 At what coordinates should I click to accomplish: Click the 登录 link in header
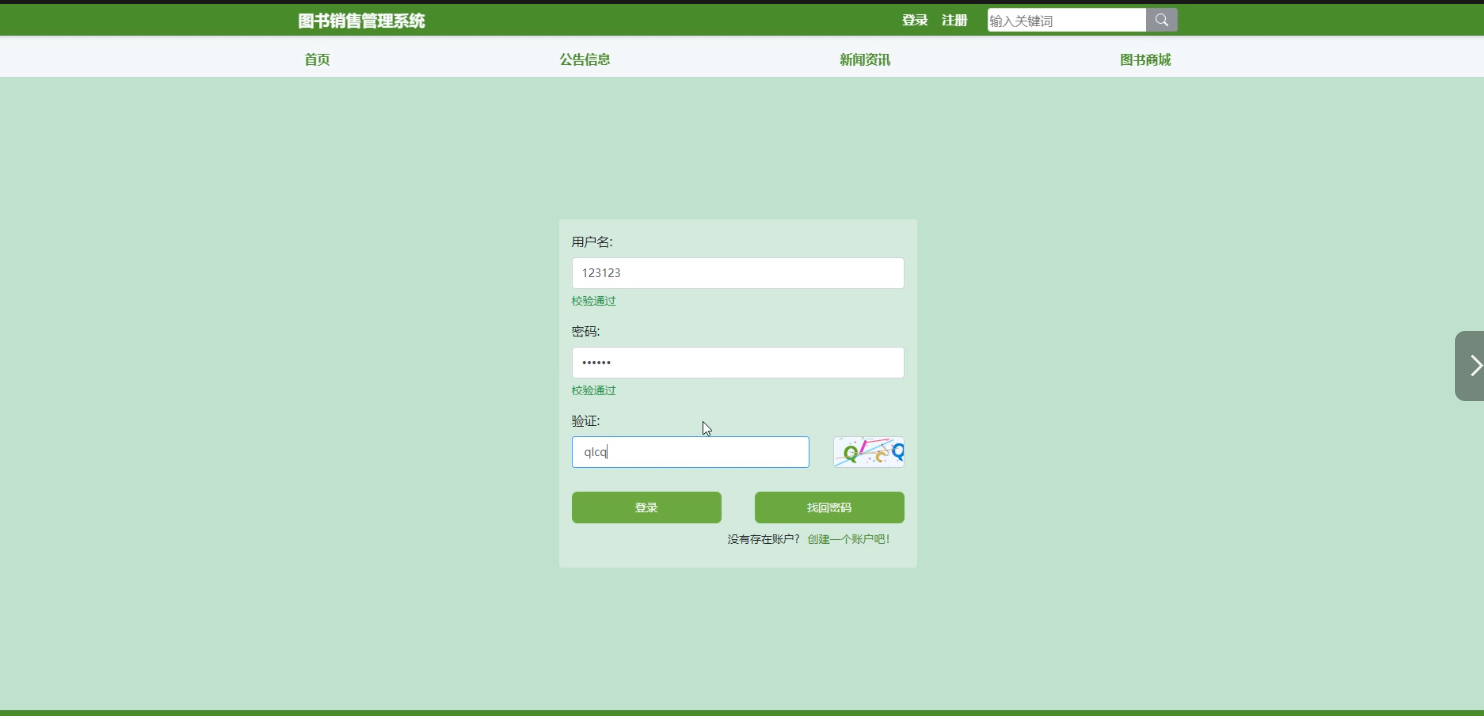click(x=915, y=20)
